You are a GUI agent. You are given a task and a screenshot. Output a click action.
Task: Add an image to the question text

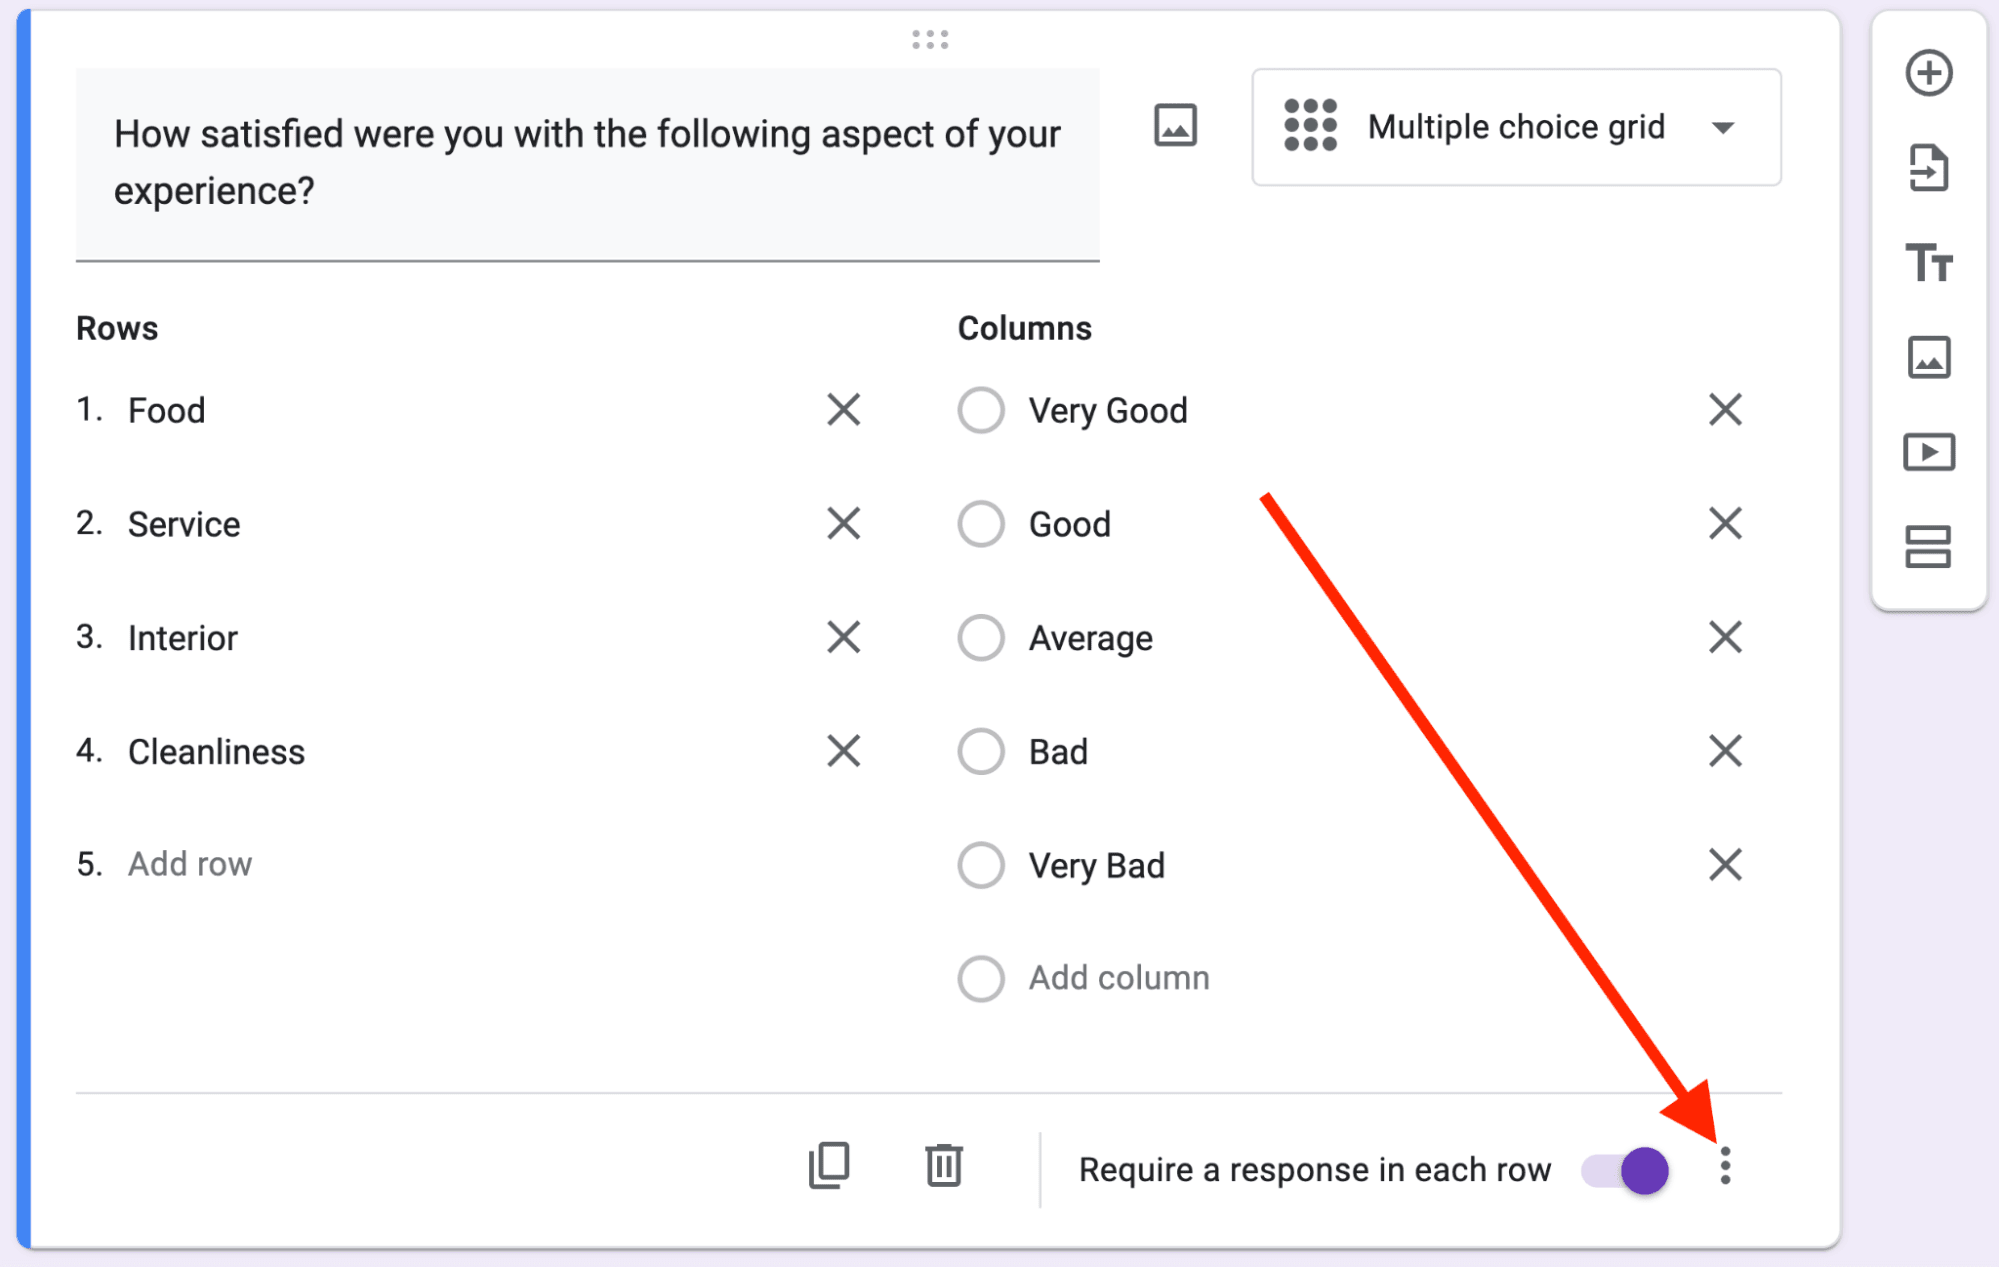point(1174,126)
